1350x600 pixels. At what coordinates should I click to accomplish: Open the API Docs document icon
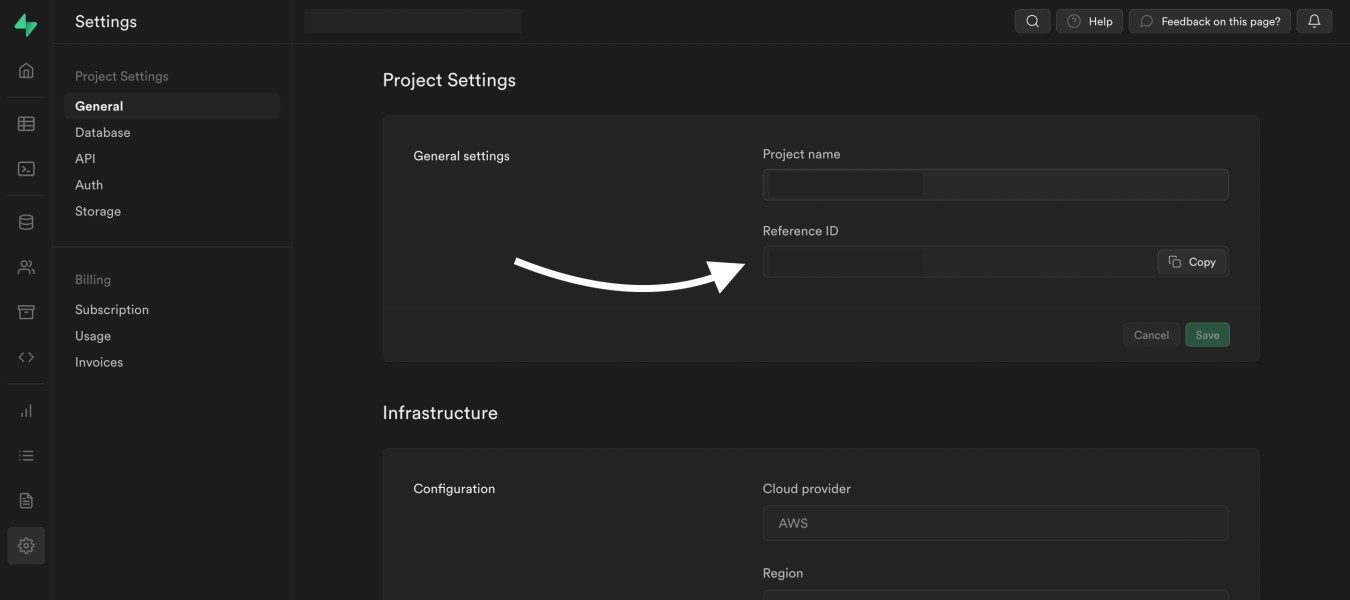coord(26,501)
